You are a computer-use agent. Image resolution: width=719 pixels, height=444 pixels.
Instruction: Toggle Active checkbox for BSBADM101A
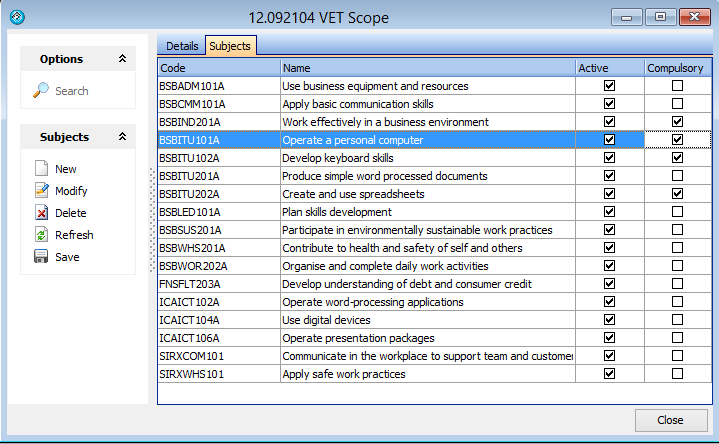609,86
